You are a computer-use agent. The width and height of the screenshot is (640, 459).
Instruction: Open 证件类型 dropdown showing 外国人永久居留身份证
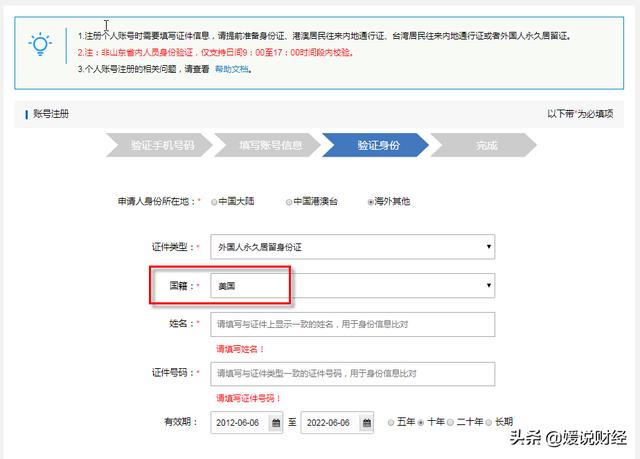coord(353,247)
